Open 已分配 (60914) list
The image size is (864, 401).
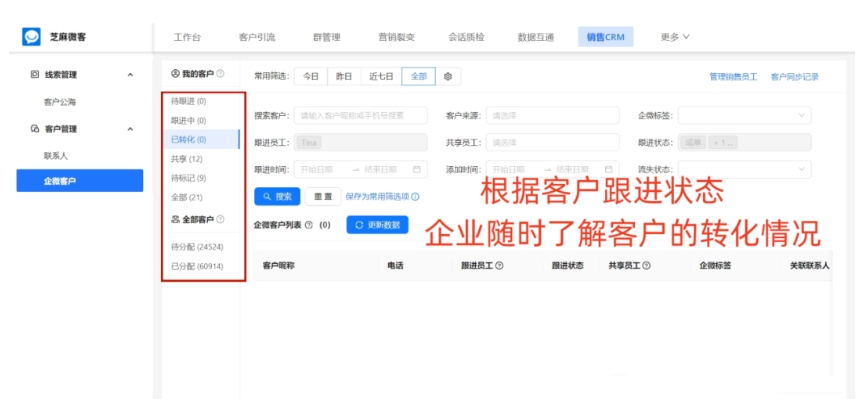197,266
